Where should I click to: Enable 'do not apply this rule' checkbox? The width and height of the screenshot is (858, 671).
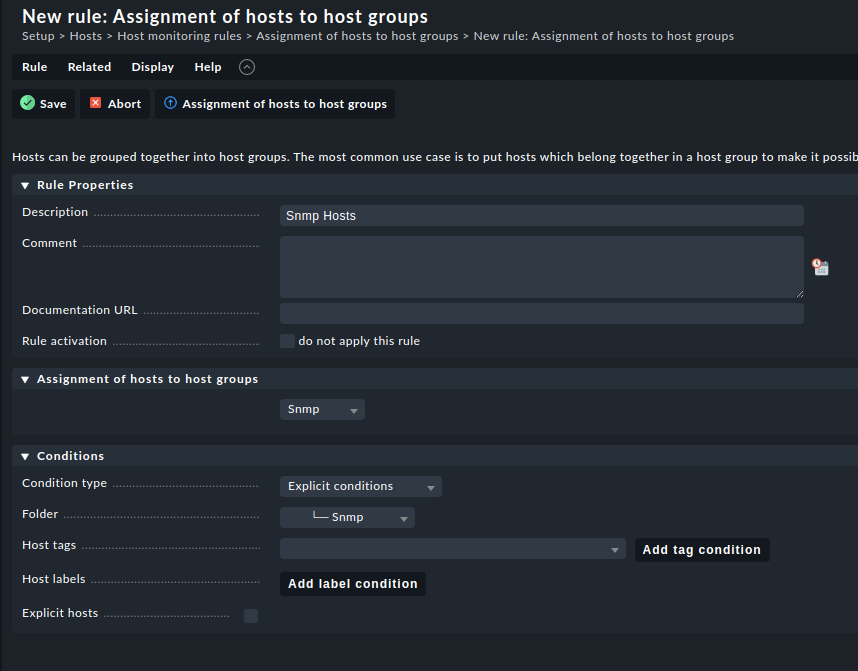288,341
